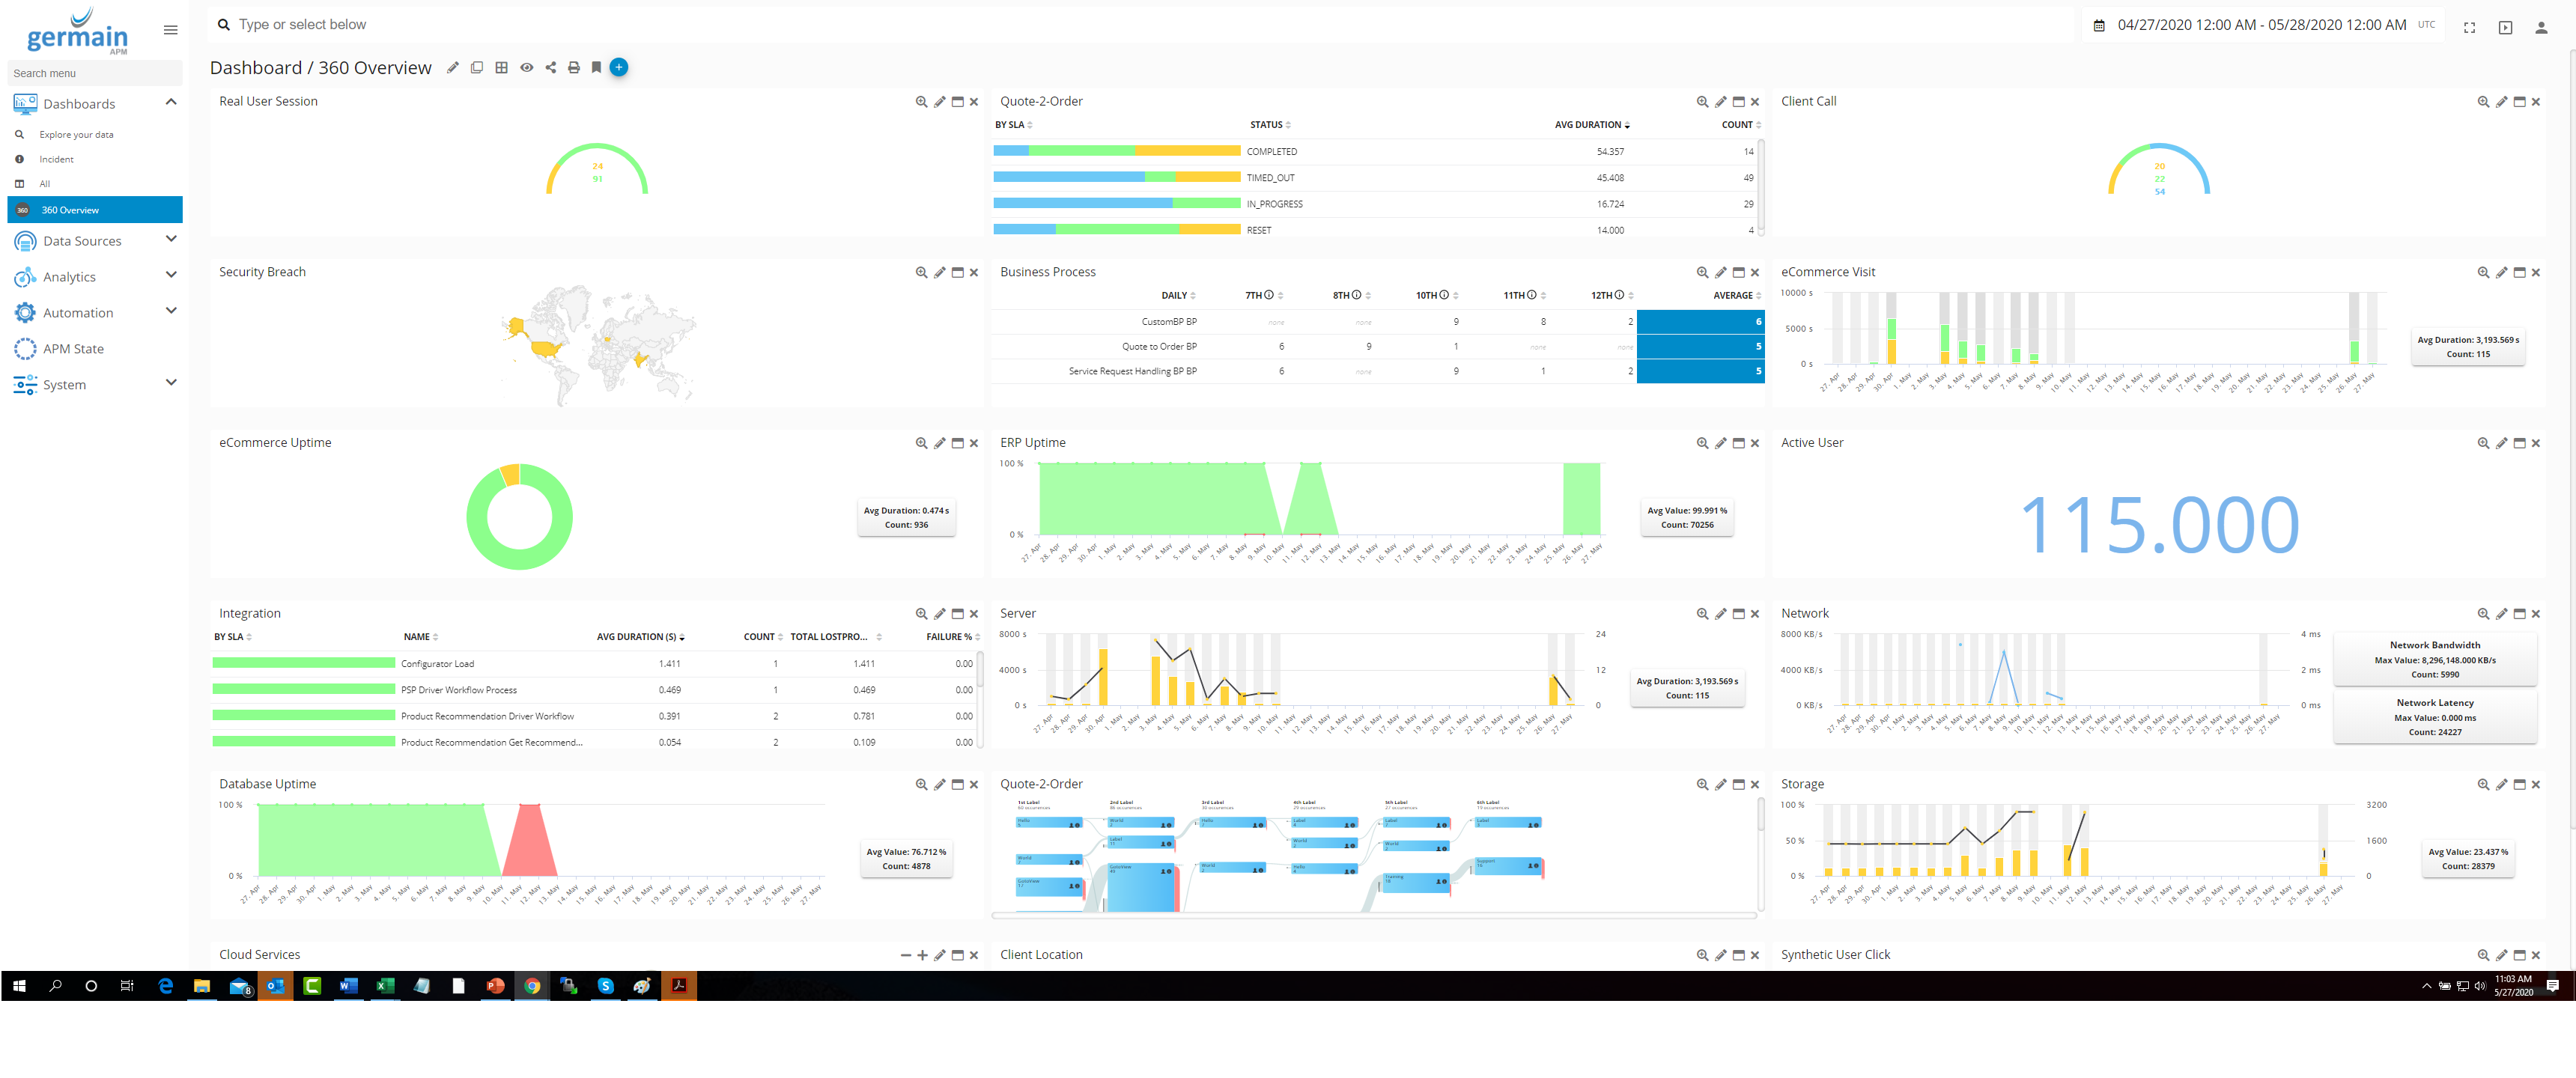Toggle fullscreen mode in the top bar
The width and height of the screenshot is (2576, 1078).
click(x=2469, y=28)
